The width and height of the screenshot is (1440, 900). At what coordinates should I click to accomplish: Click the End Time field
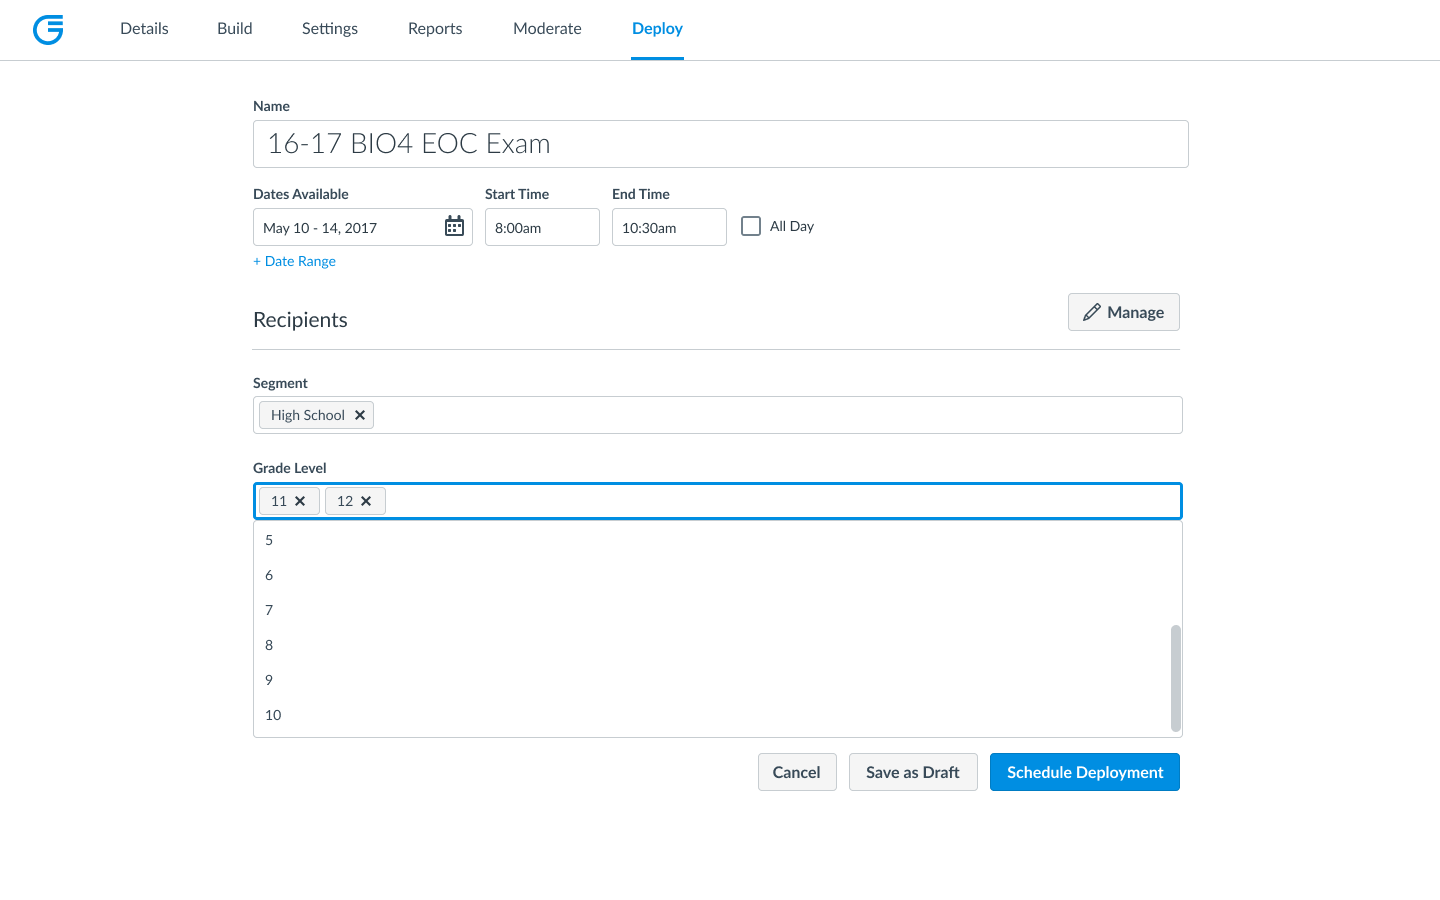point(669,227)
